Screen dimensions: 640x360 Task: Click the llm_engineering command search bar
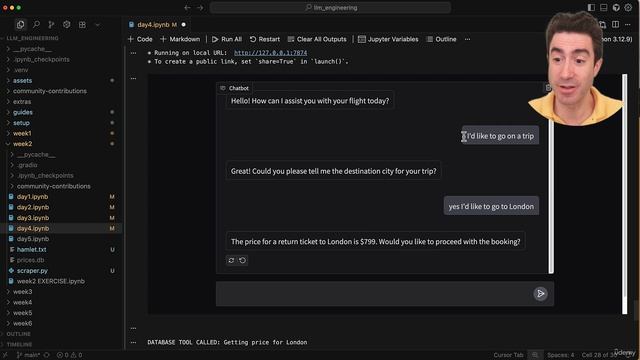pos(330,7)
